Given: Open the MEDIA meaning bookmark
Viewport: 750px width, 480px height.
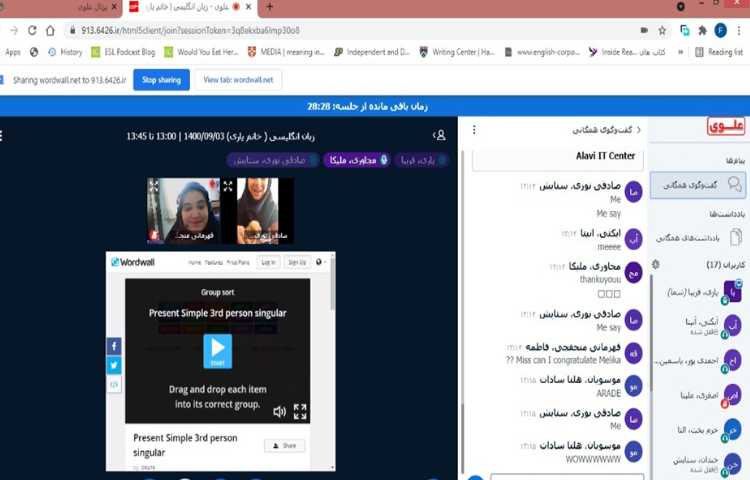Looking at the screenshot, I should point(286,52).
